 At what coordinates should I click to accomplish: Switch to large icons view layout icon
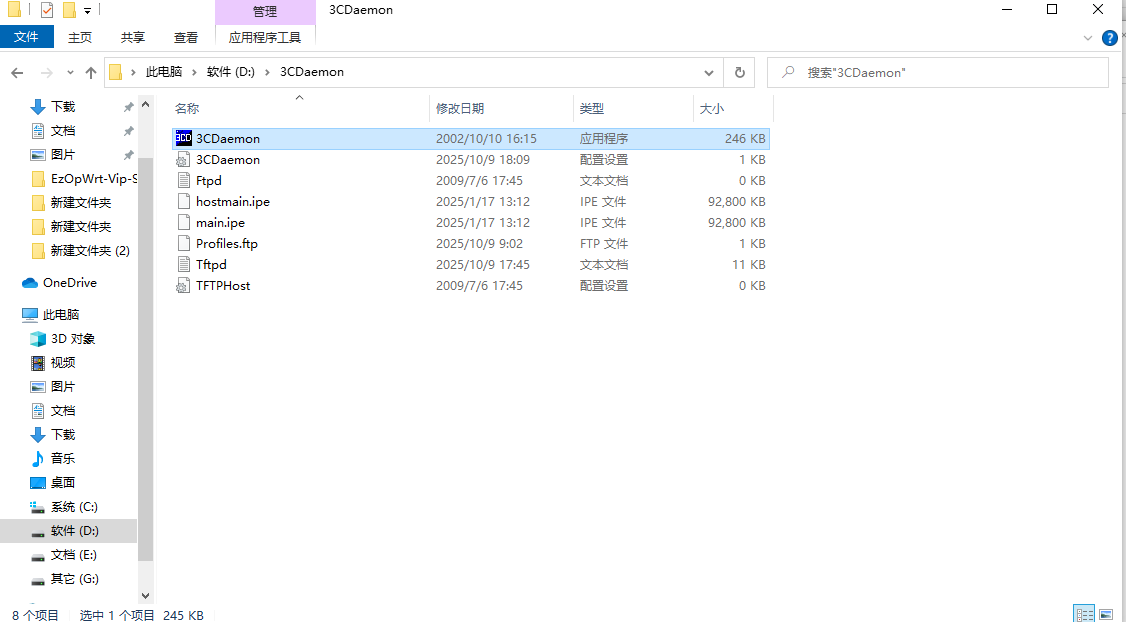coord(1106,614)
